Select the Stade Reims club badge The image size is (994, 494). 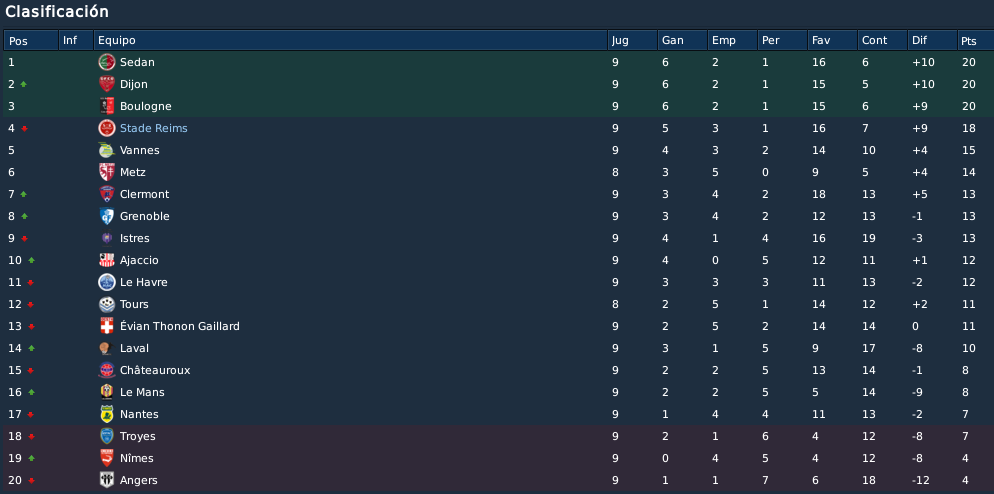(x=106, y=128)
